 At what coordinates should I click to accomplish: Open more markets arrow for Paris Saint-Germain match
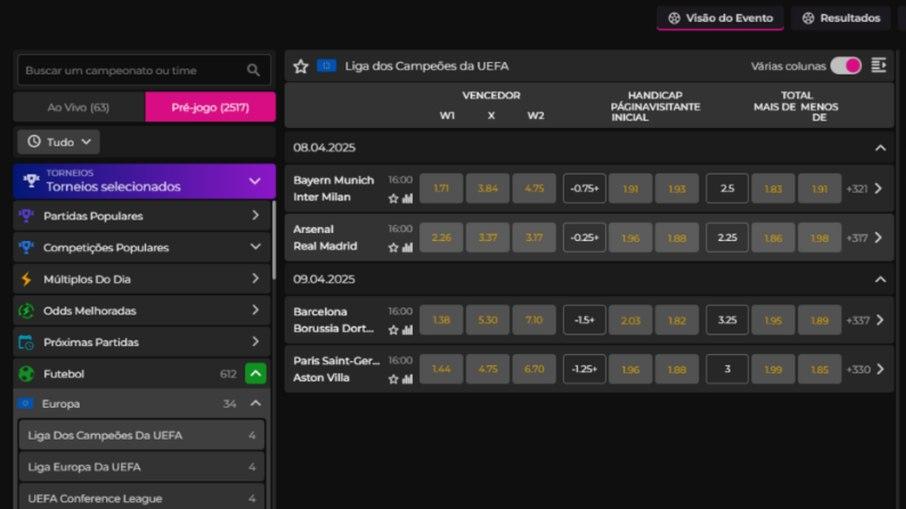tap(879, 369)
